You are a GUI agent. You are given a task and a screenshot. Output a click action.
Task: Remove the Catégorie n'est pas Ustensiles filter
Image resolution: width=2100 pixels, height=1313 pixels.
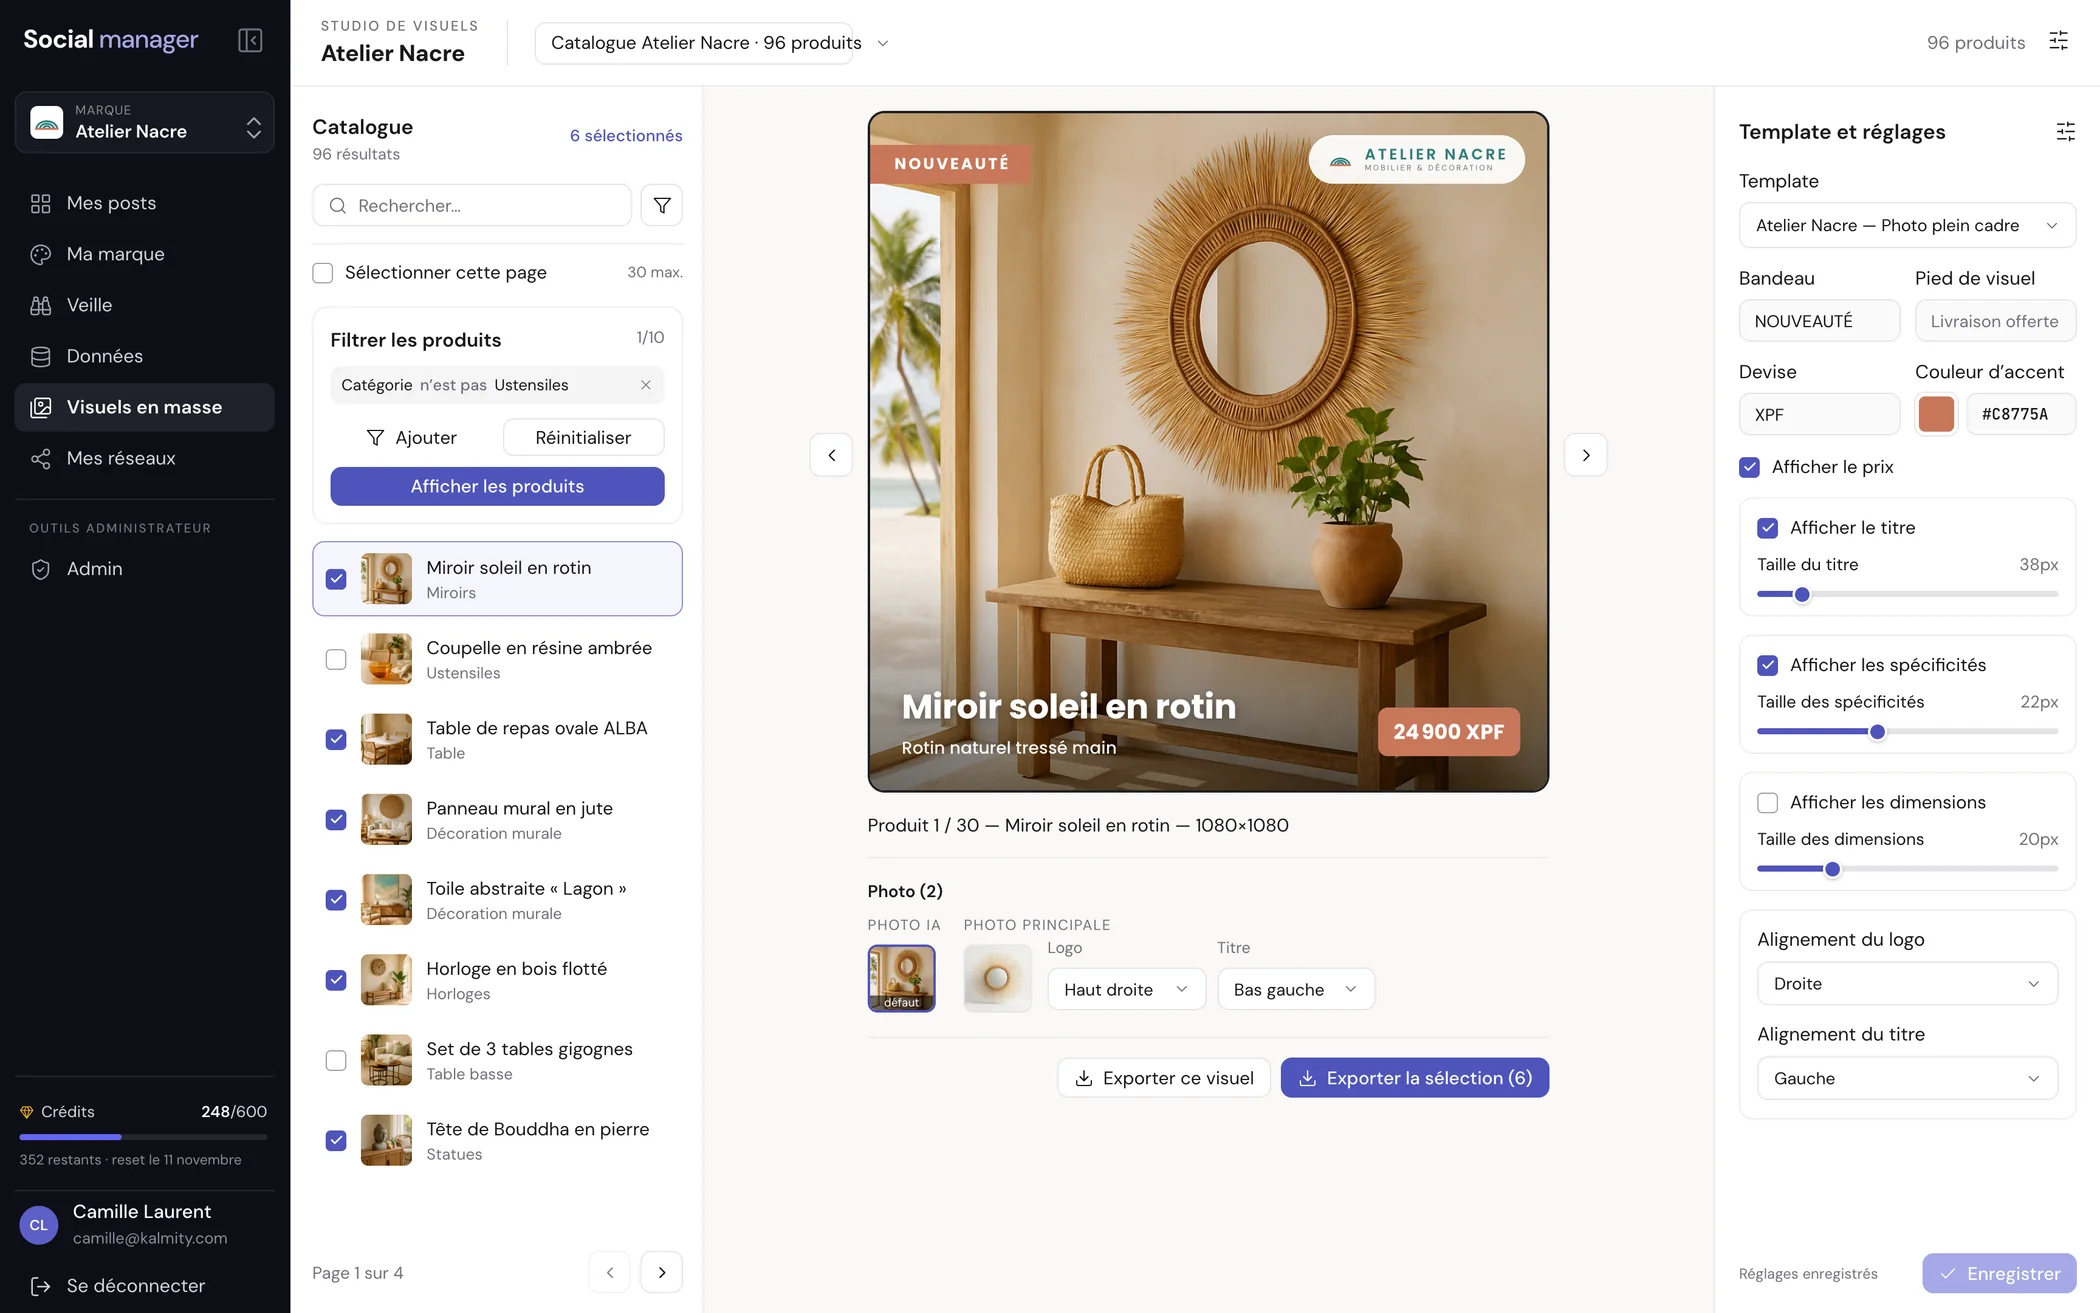coord(646,385)
